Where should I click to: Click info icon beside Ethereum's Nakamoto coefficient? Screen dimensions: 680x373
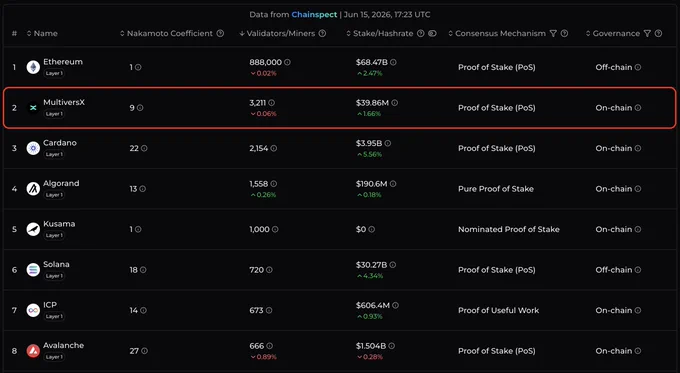tap(138, 67)
